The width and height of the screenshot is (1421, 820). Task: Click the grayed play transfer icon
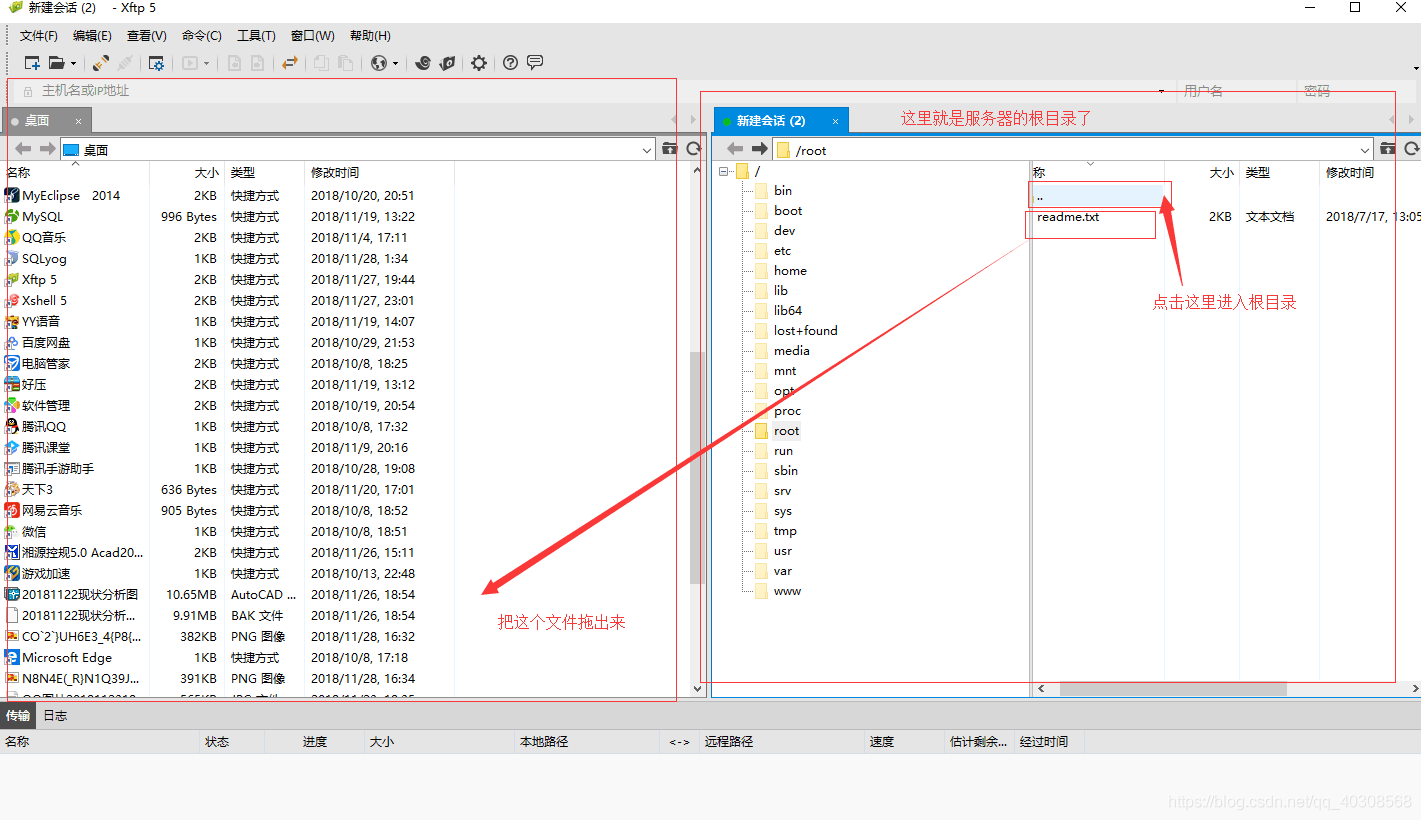click(x=190, y=63)
